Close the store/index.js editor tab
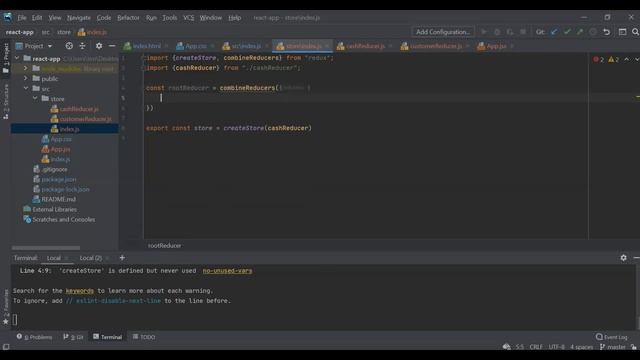The width and height of the screenshot is (640, 360). pos(327,46)
